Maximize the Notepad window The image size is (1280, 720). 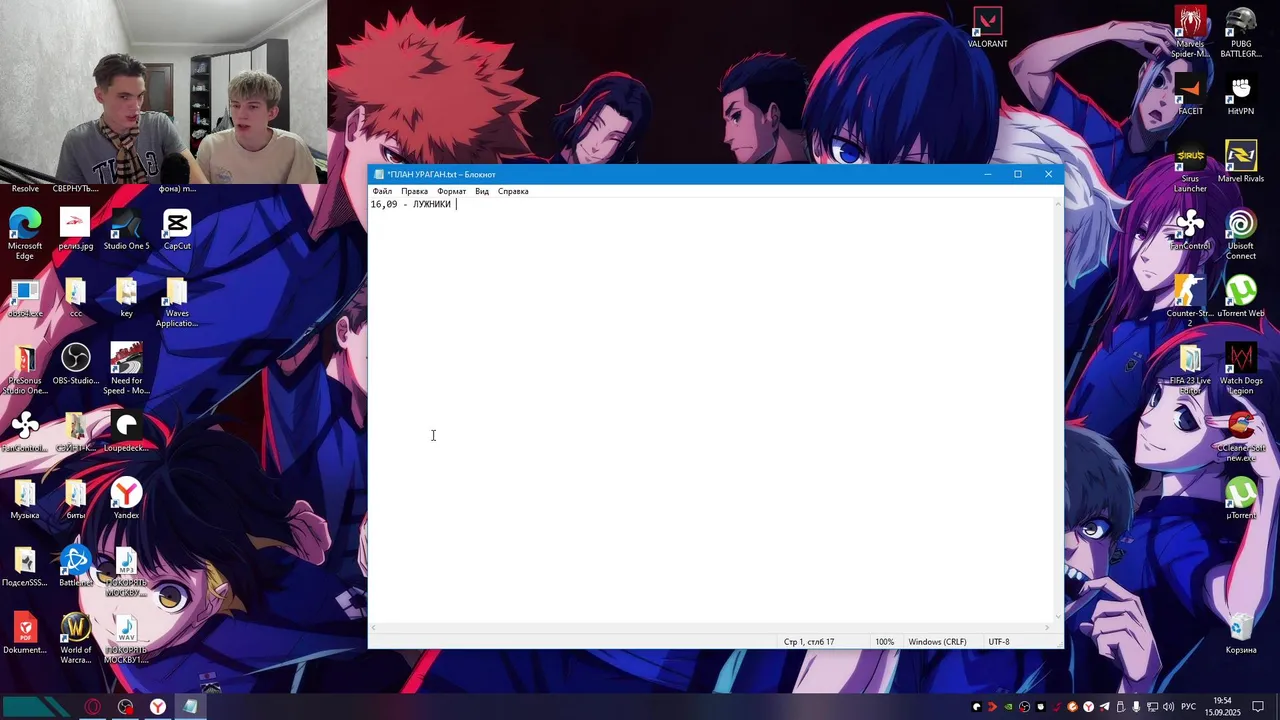click(1018, 174)
